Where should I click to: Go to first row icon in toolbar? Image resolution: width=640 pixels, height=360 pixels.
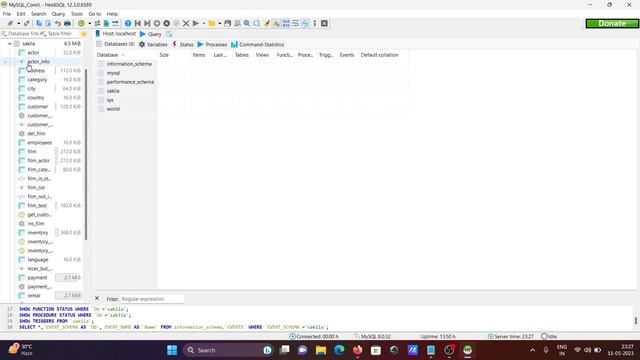tap(138, 23)
